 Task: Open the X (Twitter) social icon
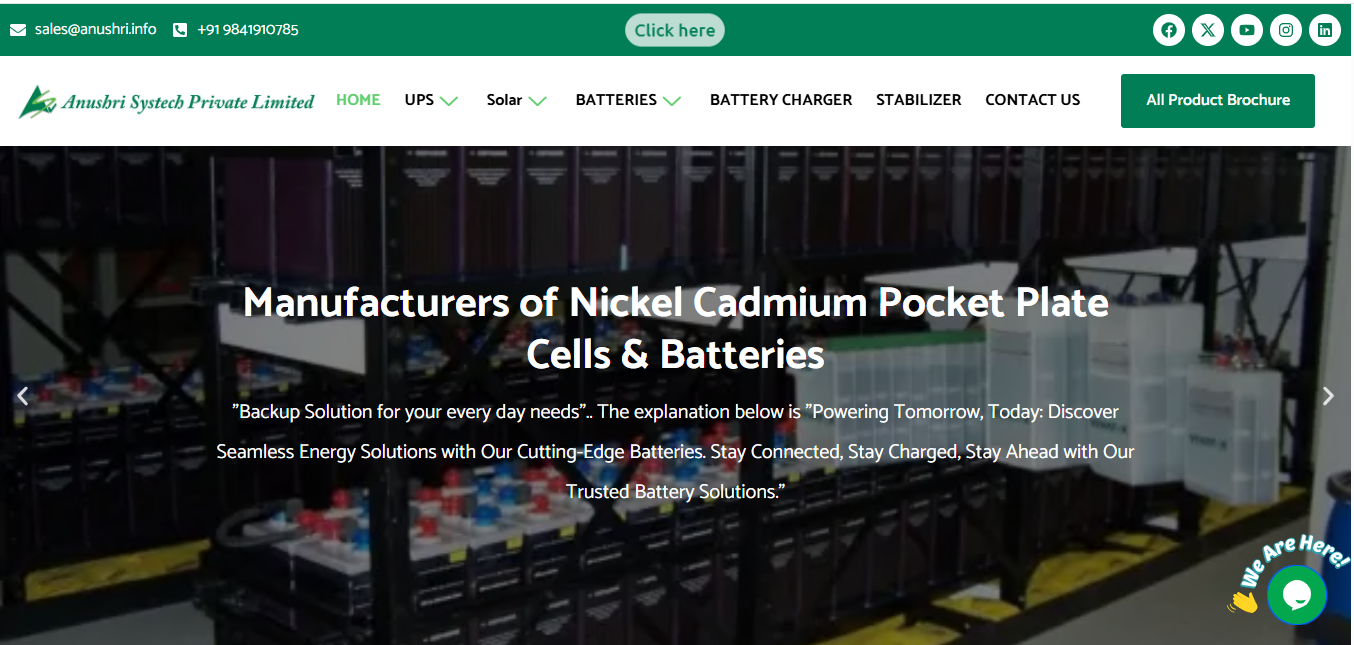tap(1208, 30)
